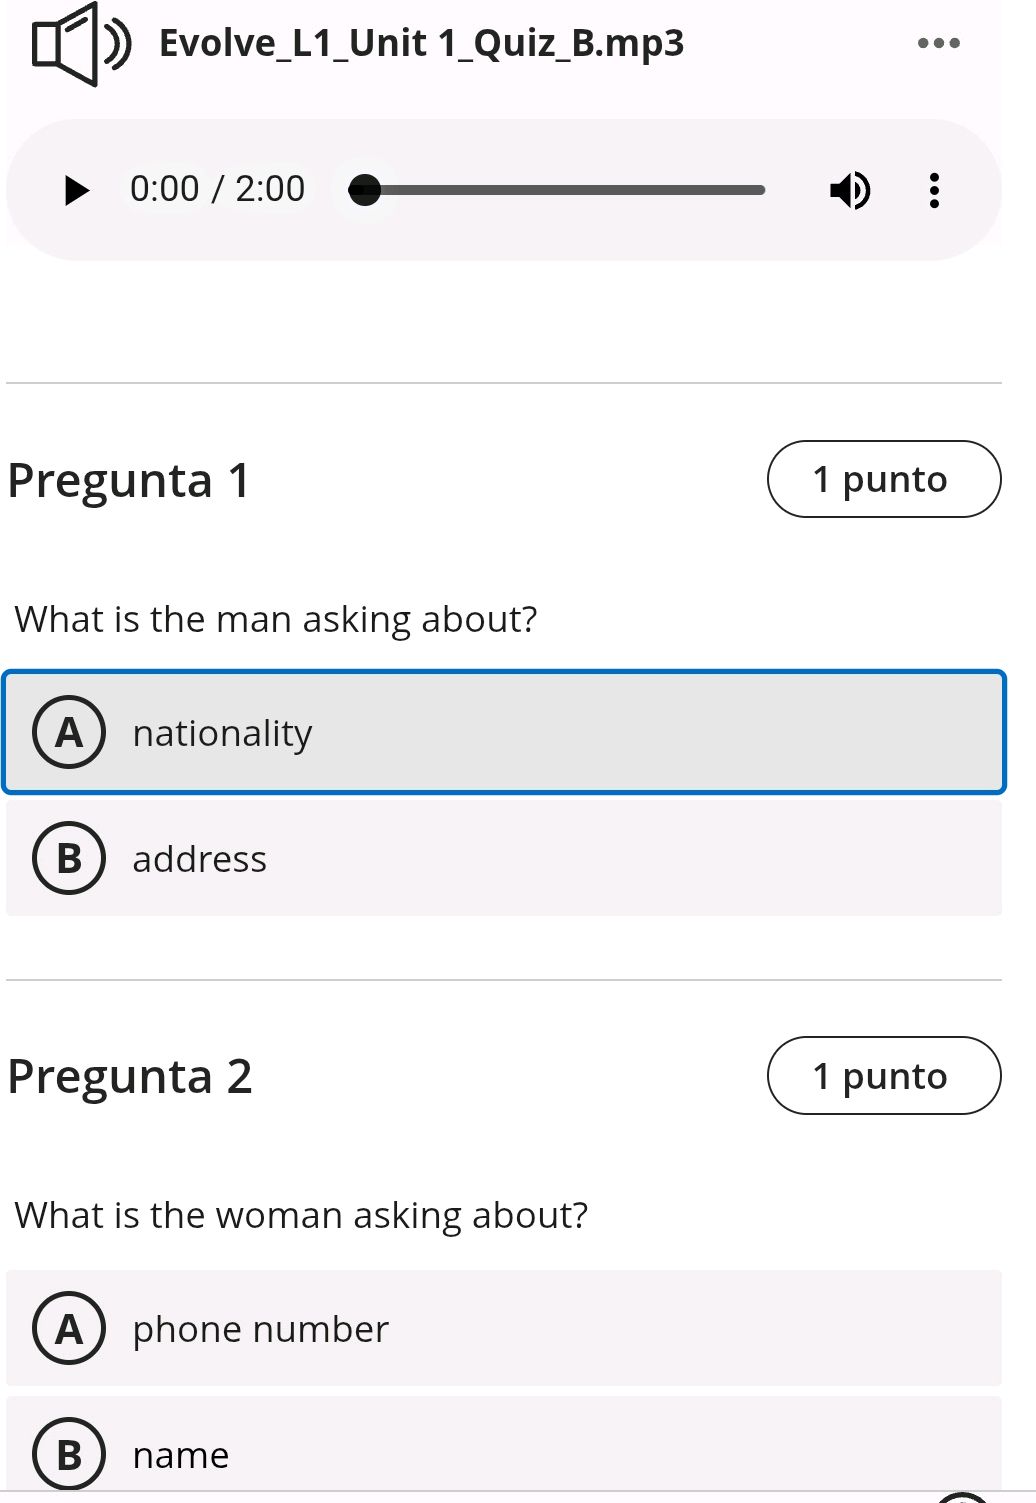Click the speaker icon beside the audio file name
The image size is (1036, 1503).
tap(80, 42)
